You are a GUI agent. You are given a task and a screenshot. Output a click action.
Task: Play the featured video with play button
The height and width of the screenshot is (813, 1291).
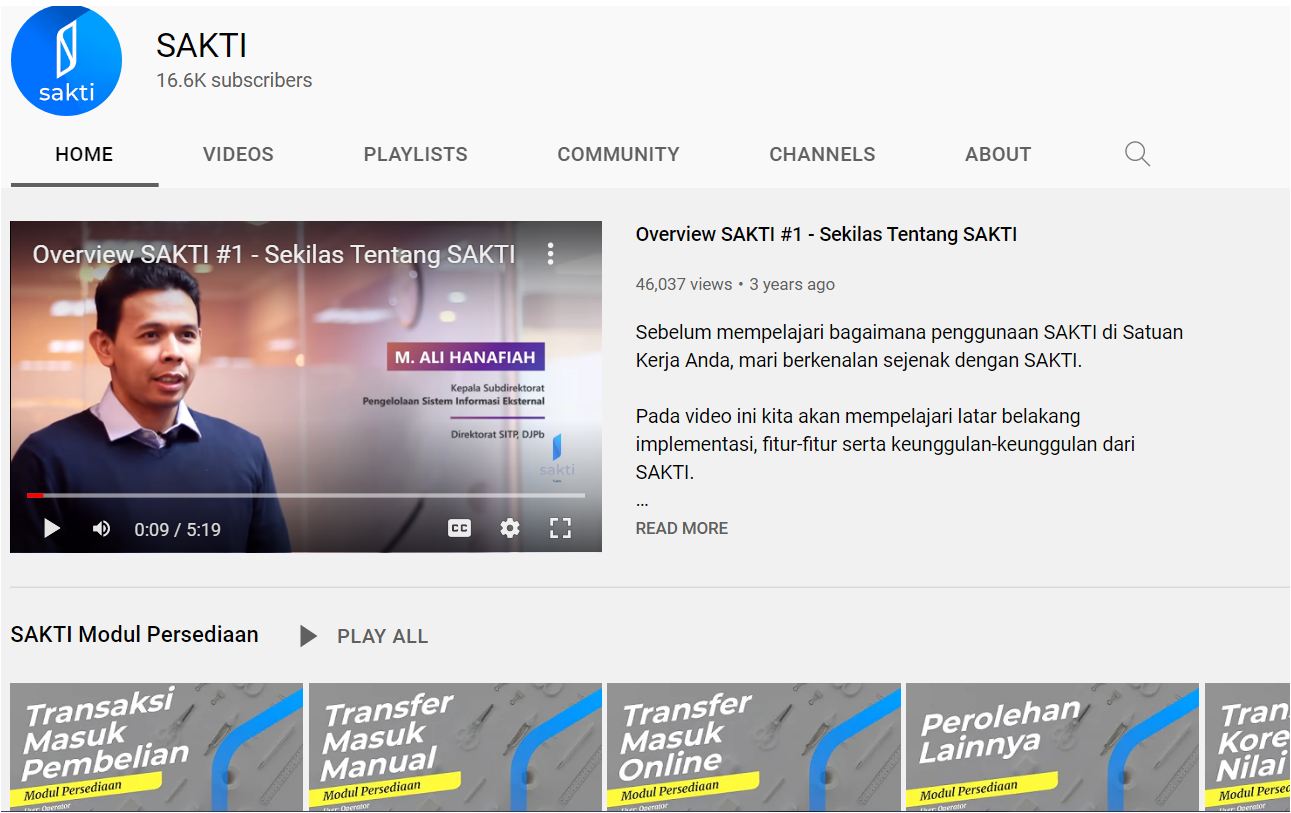52,528
